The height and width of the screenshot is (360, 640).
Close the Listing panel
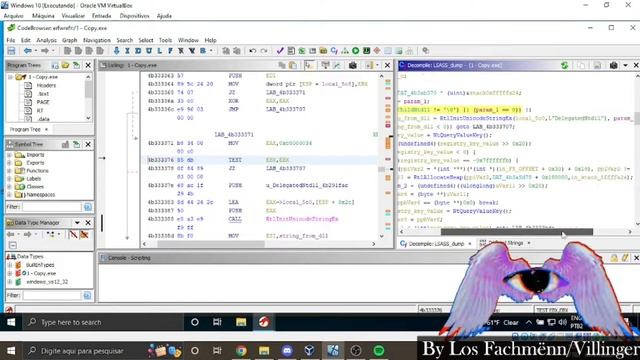tap(387, 65)
